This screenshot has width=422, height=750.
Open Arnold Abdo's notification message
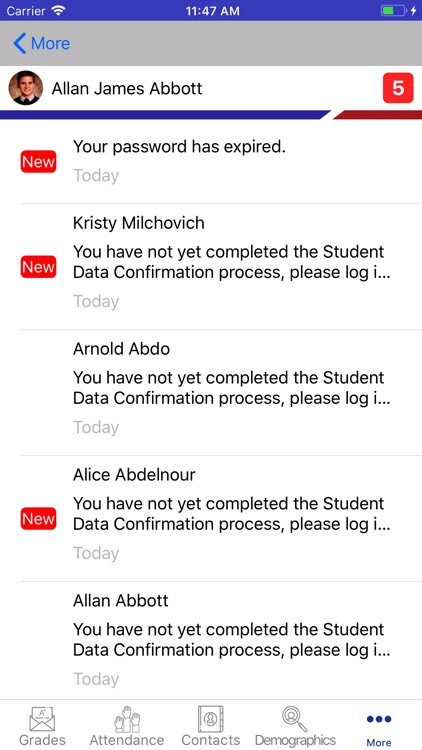211,392
